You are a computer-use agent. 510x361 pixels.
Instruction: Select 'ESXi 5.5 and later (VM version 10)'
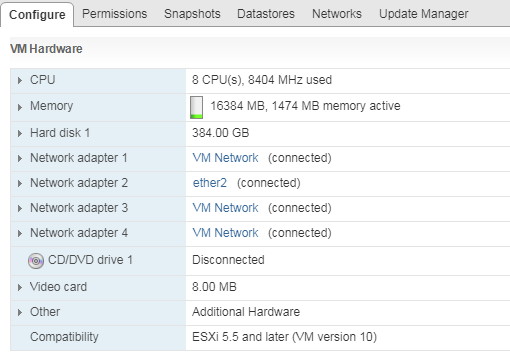(x=284, y=337)
